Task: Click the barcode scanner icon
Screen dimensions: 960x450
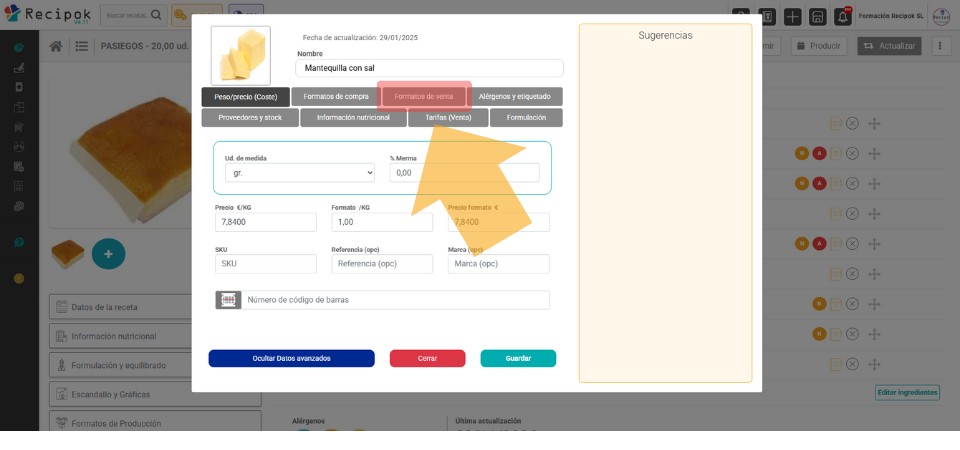Action: 228,300
